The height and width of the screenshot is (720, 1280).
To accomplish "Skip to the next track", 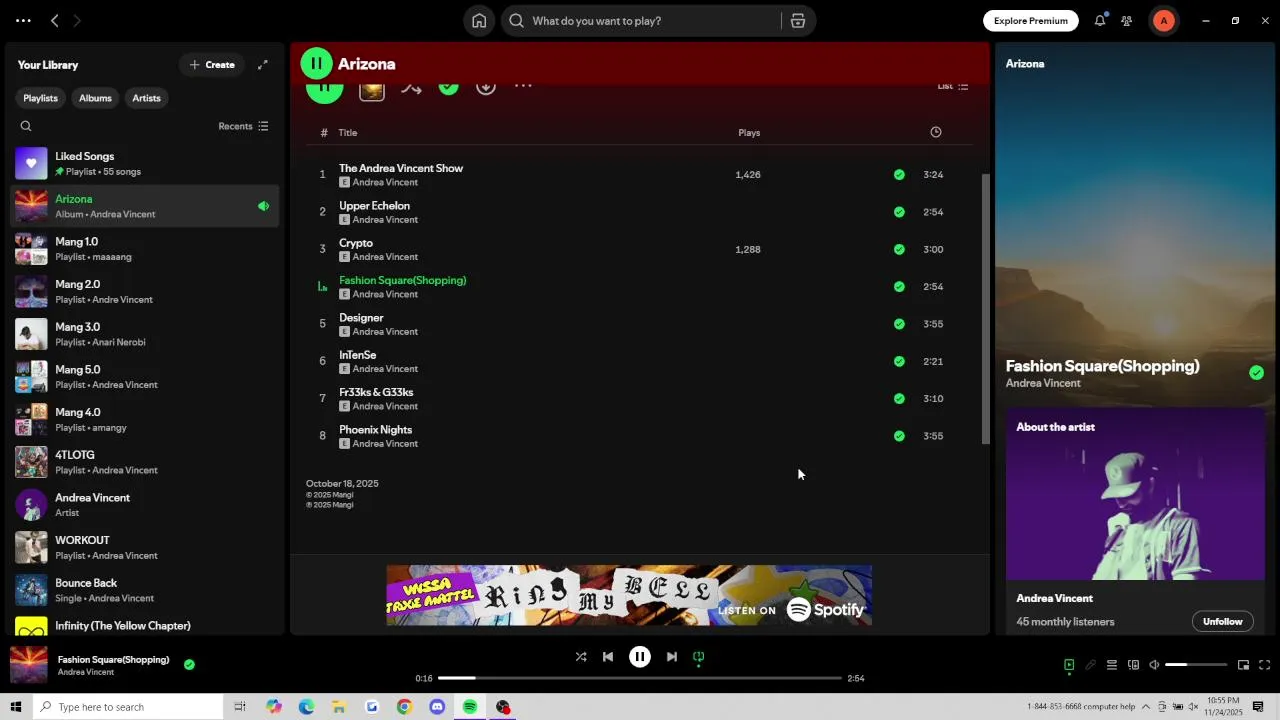I will click(x=672, y=657).
